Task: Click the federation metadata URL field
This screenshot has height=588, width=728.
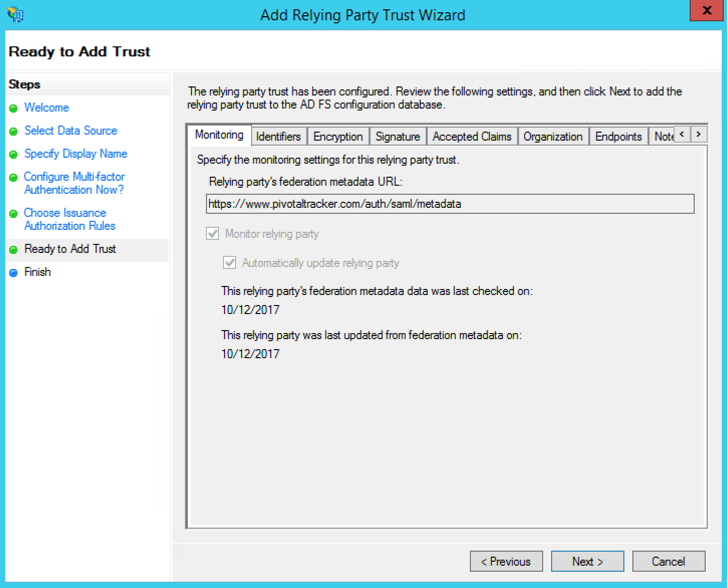Action: [x=450, y=204]
